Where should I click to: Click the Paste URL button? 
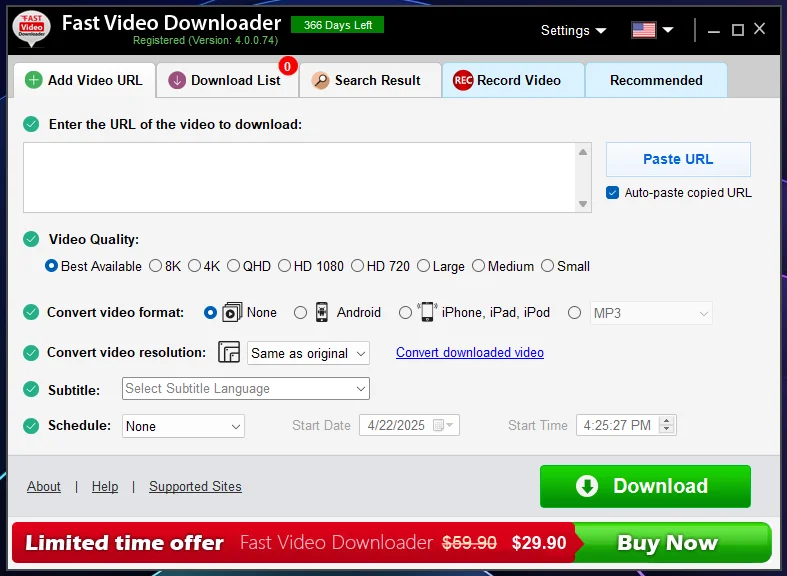pos(678,159)
